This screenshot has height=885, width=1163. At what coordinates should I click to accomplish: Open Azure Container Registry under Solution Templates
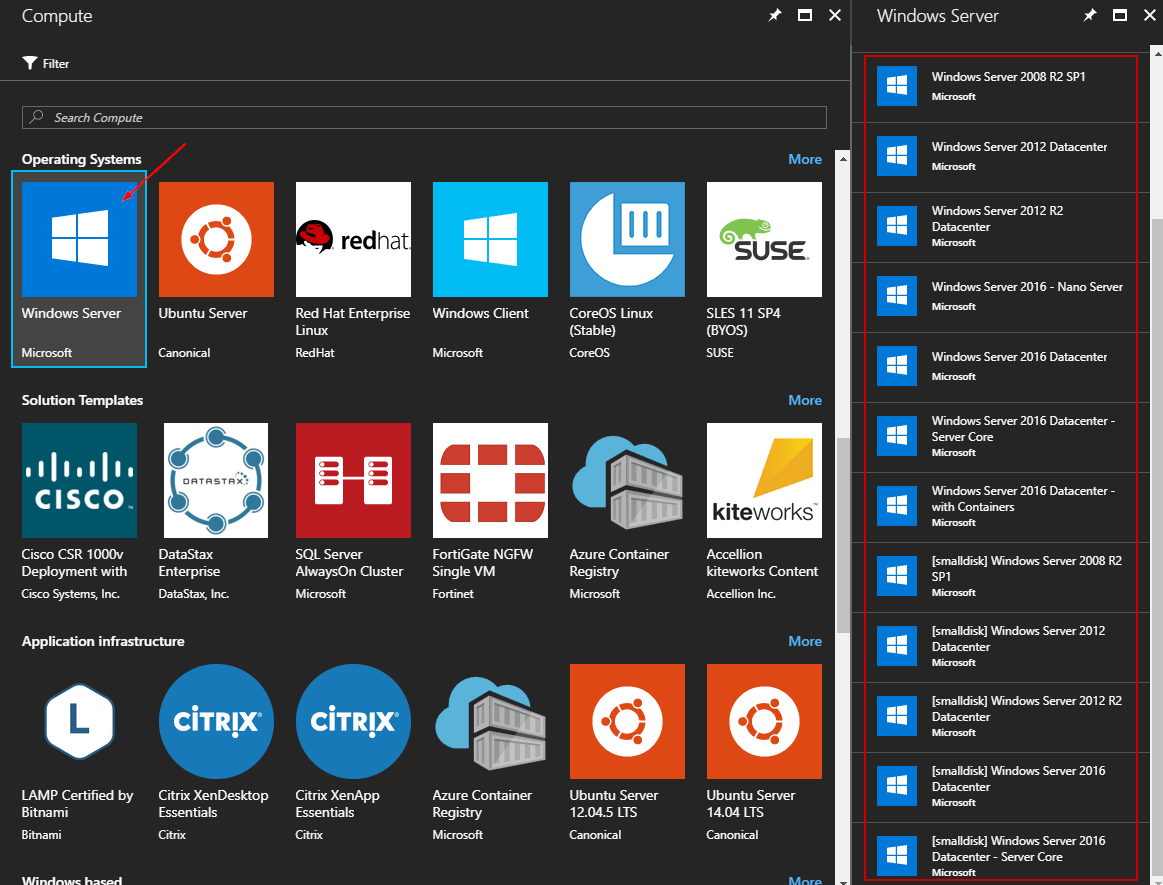pyautogui.click(x=627, y=512)
